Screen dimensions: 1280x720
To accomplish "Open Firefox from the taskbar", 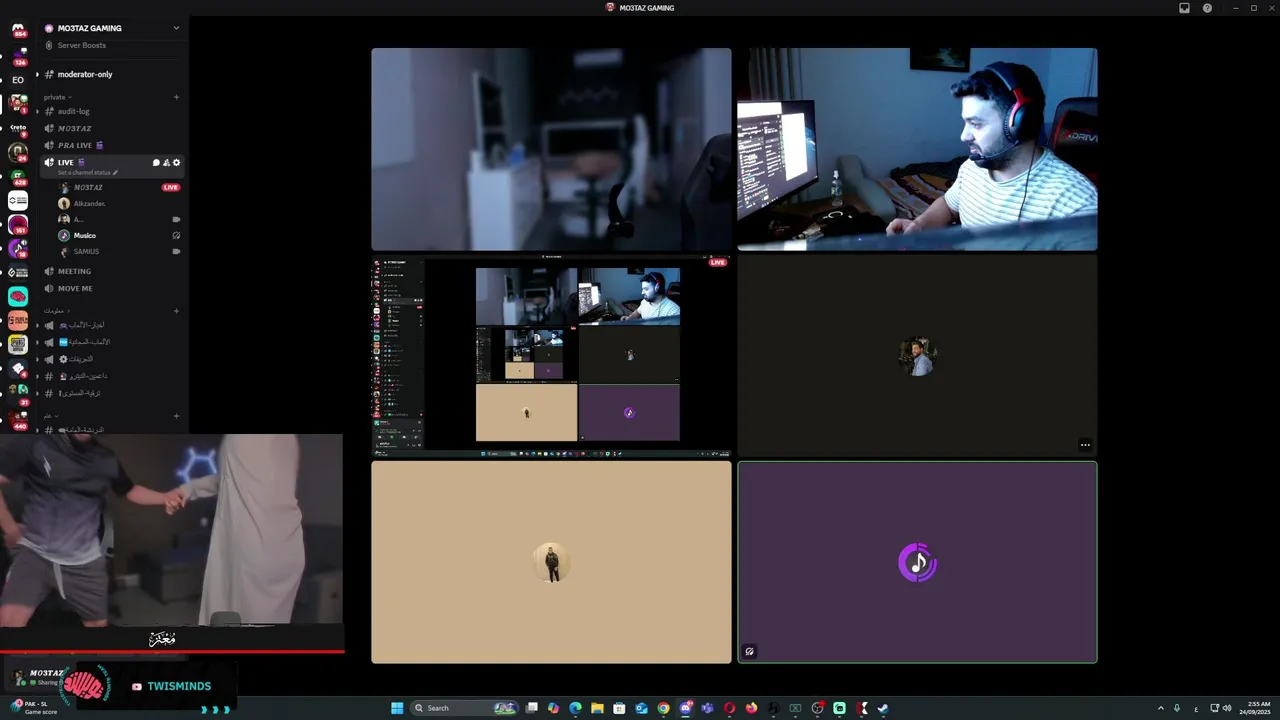I will click(x=751, y=708).
